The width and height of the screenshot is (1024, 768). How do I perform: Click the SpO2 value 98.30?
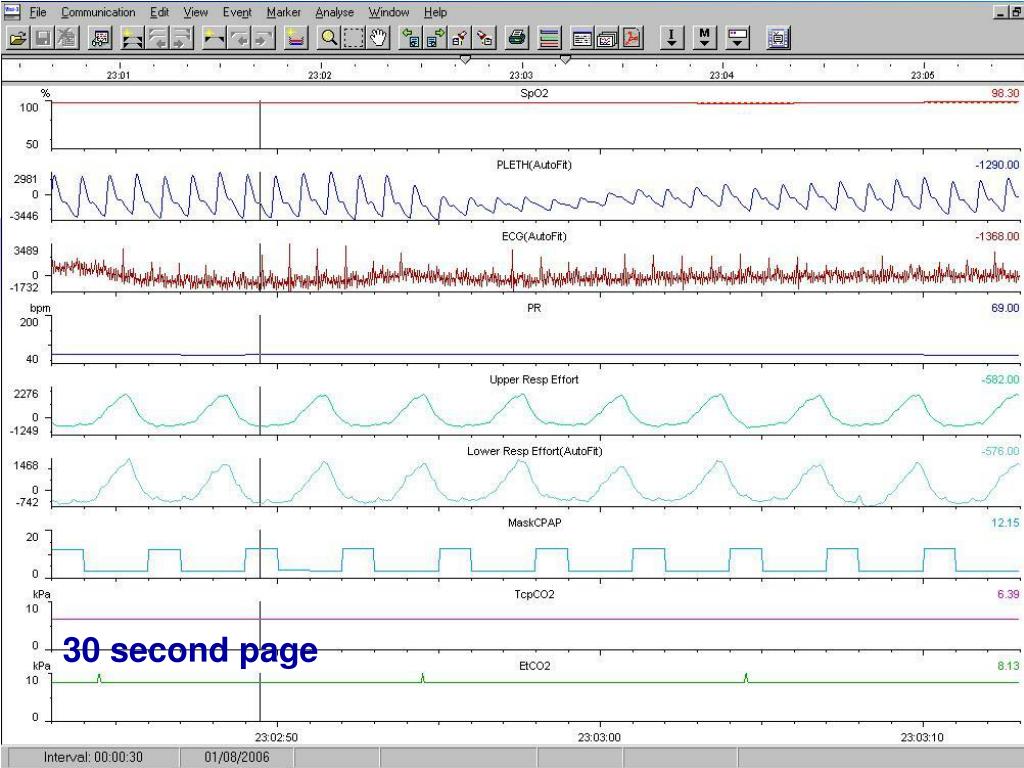point(1005,93)
